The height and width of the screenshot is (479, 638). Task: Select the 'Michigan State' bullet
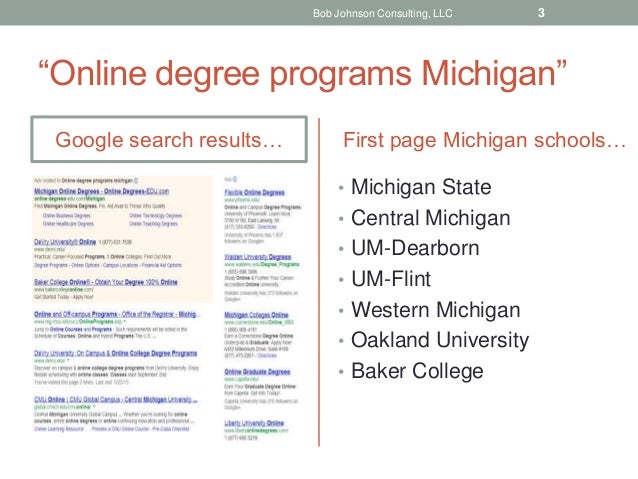coord(421,187)
